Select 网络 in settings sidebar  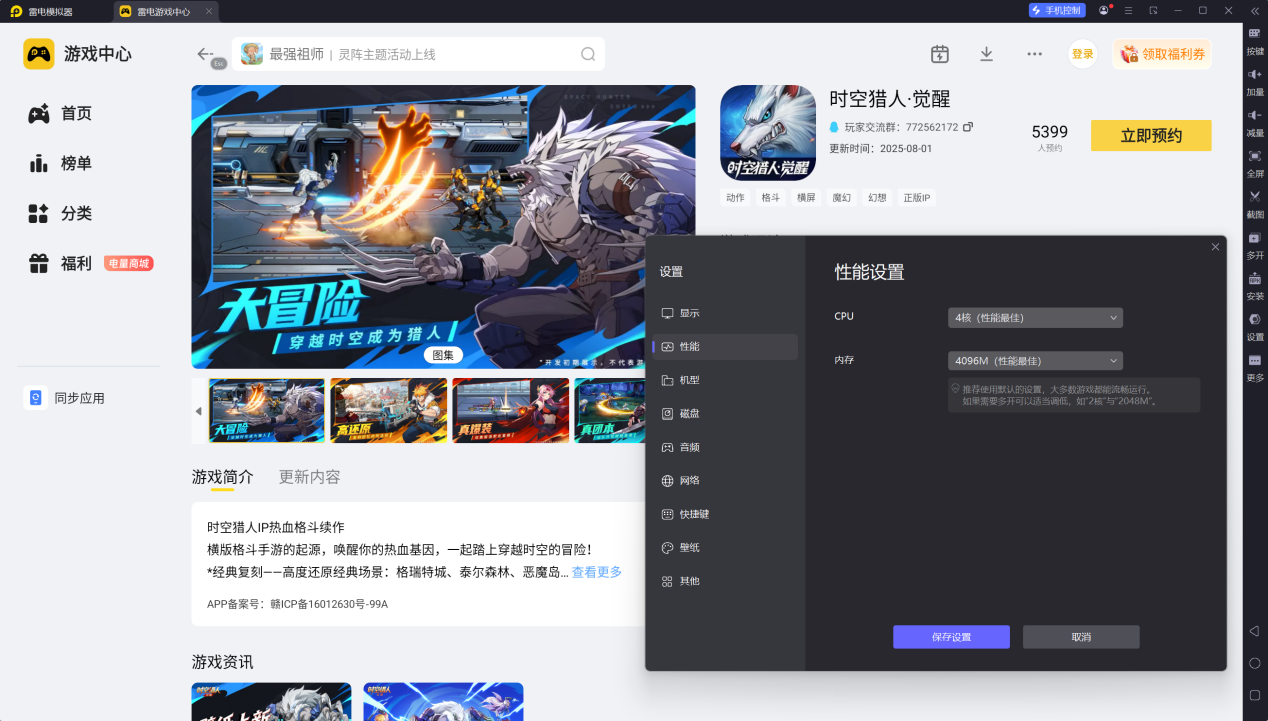pos(725,480)
